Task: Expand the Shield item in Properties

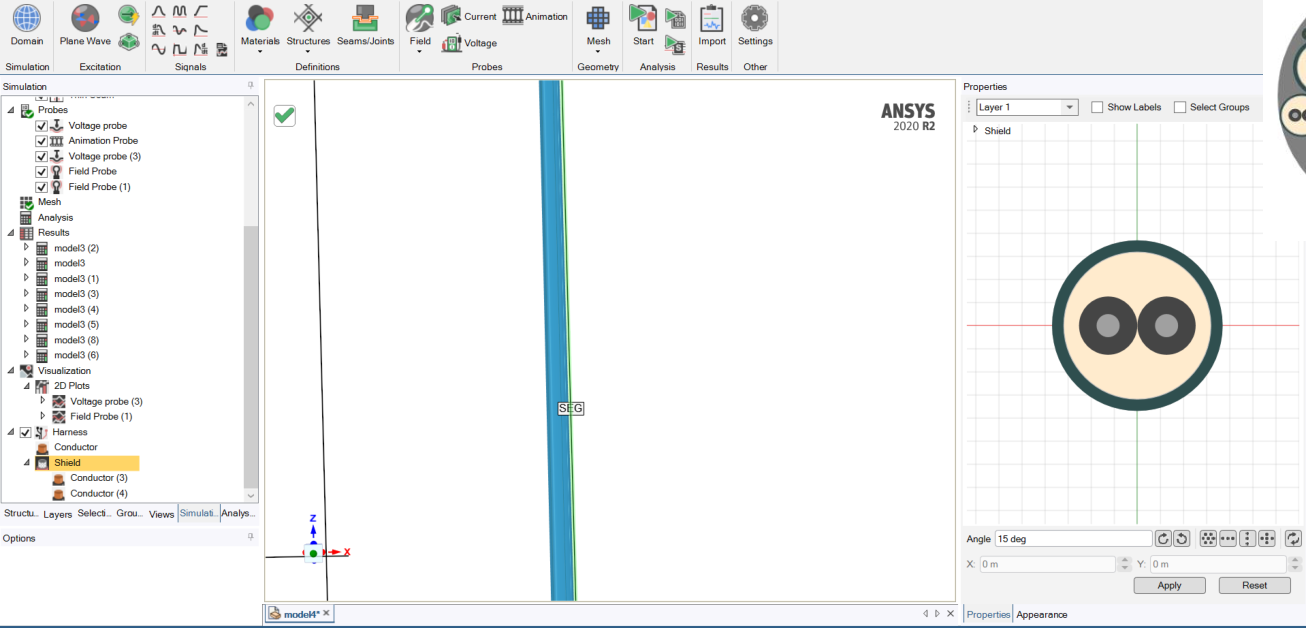Action: pyautogui.click(x=976, y=130)
